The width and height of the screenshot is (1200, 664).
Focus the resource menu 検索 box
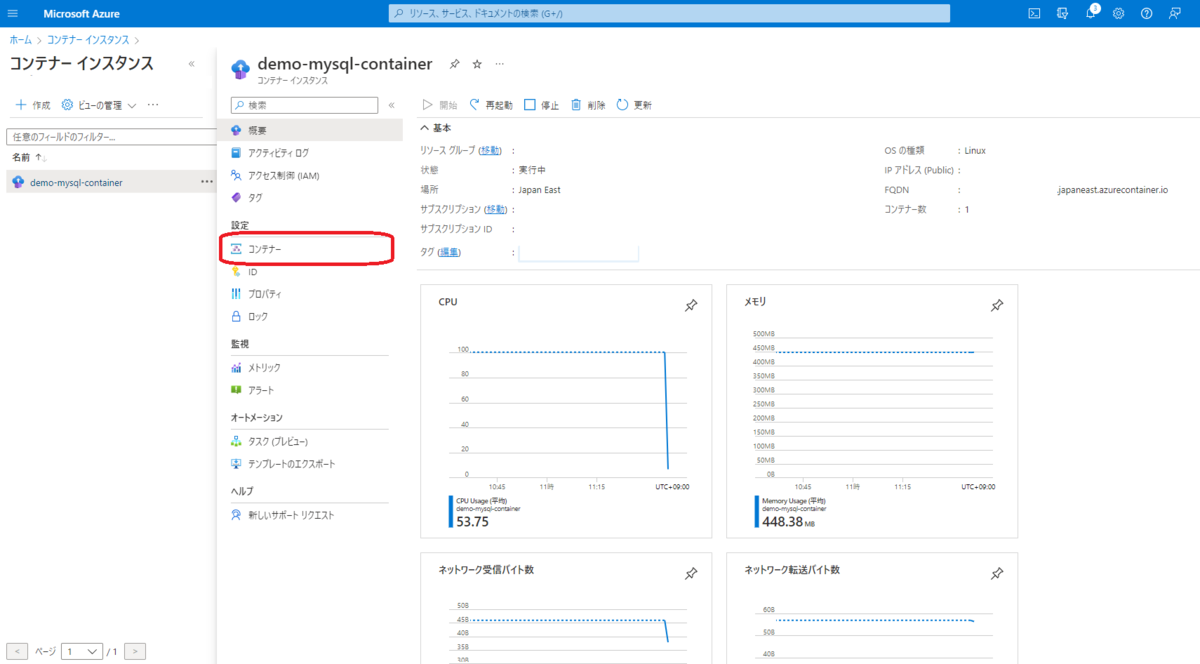coord(305,105)
